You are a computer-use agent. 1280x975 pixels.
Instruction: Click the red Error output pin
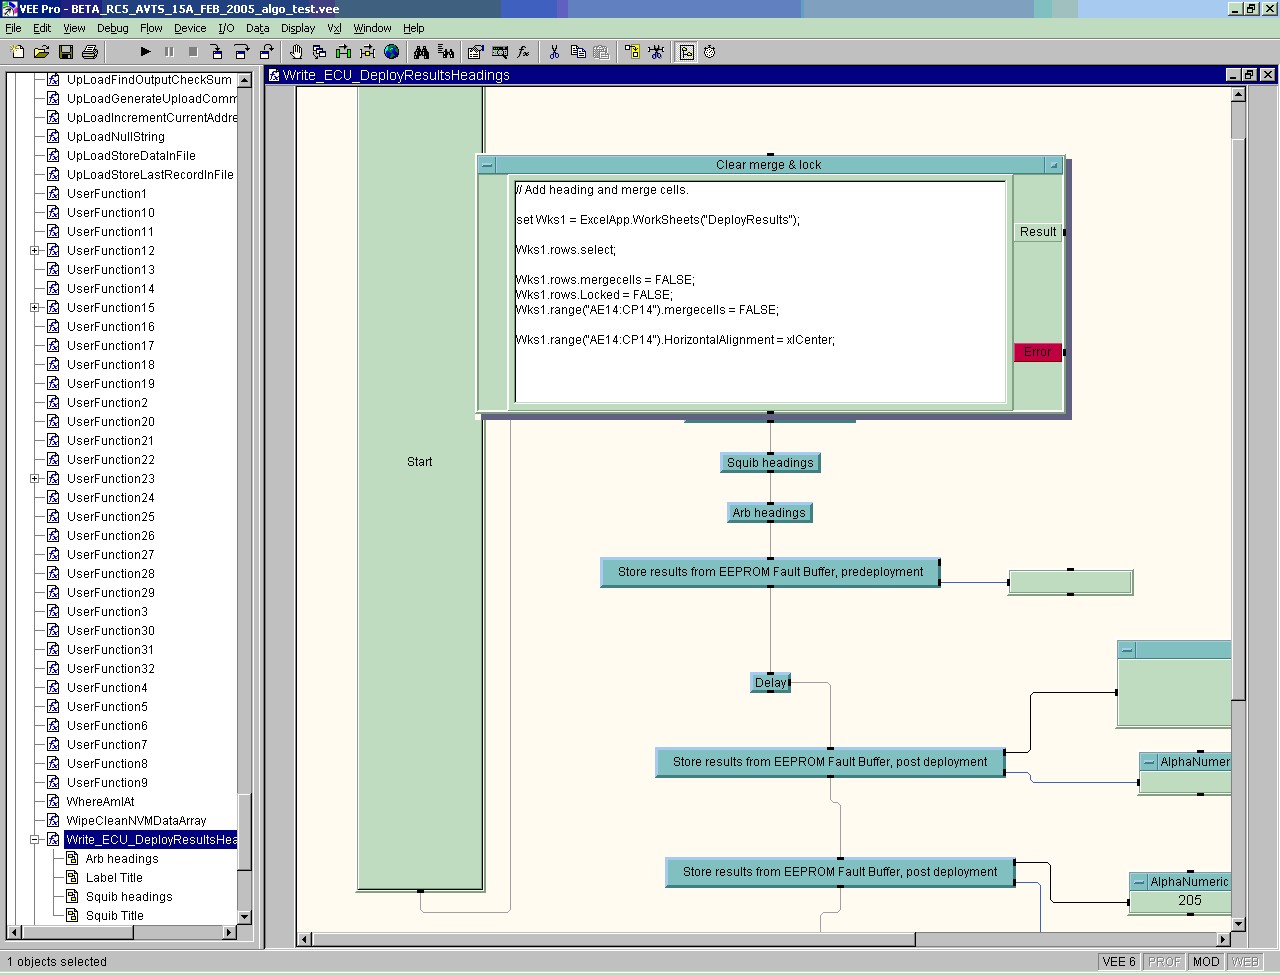[x=1037, y=352]
